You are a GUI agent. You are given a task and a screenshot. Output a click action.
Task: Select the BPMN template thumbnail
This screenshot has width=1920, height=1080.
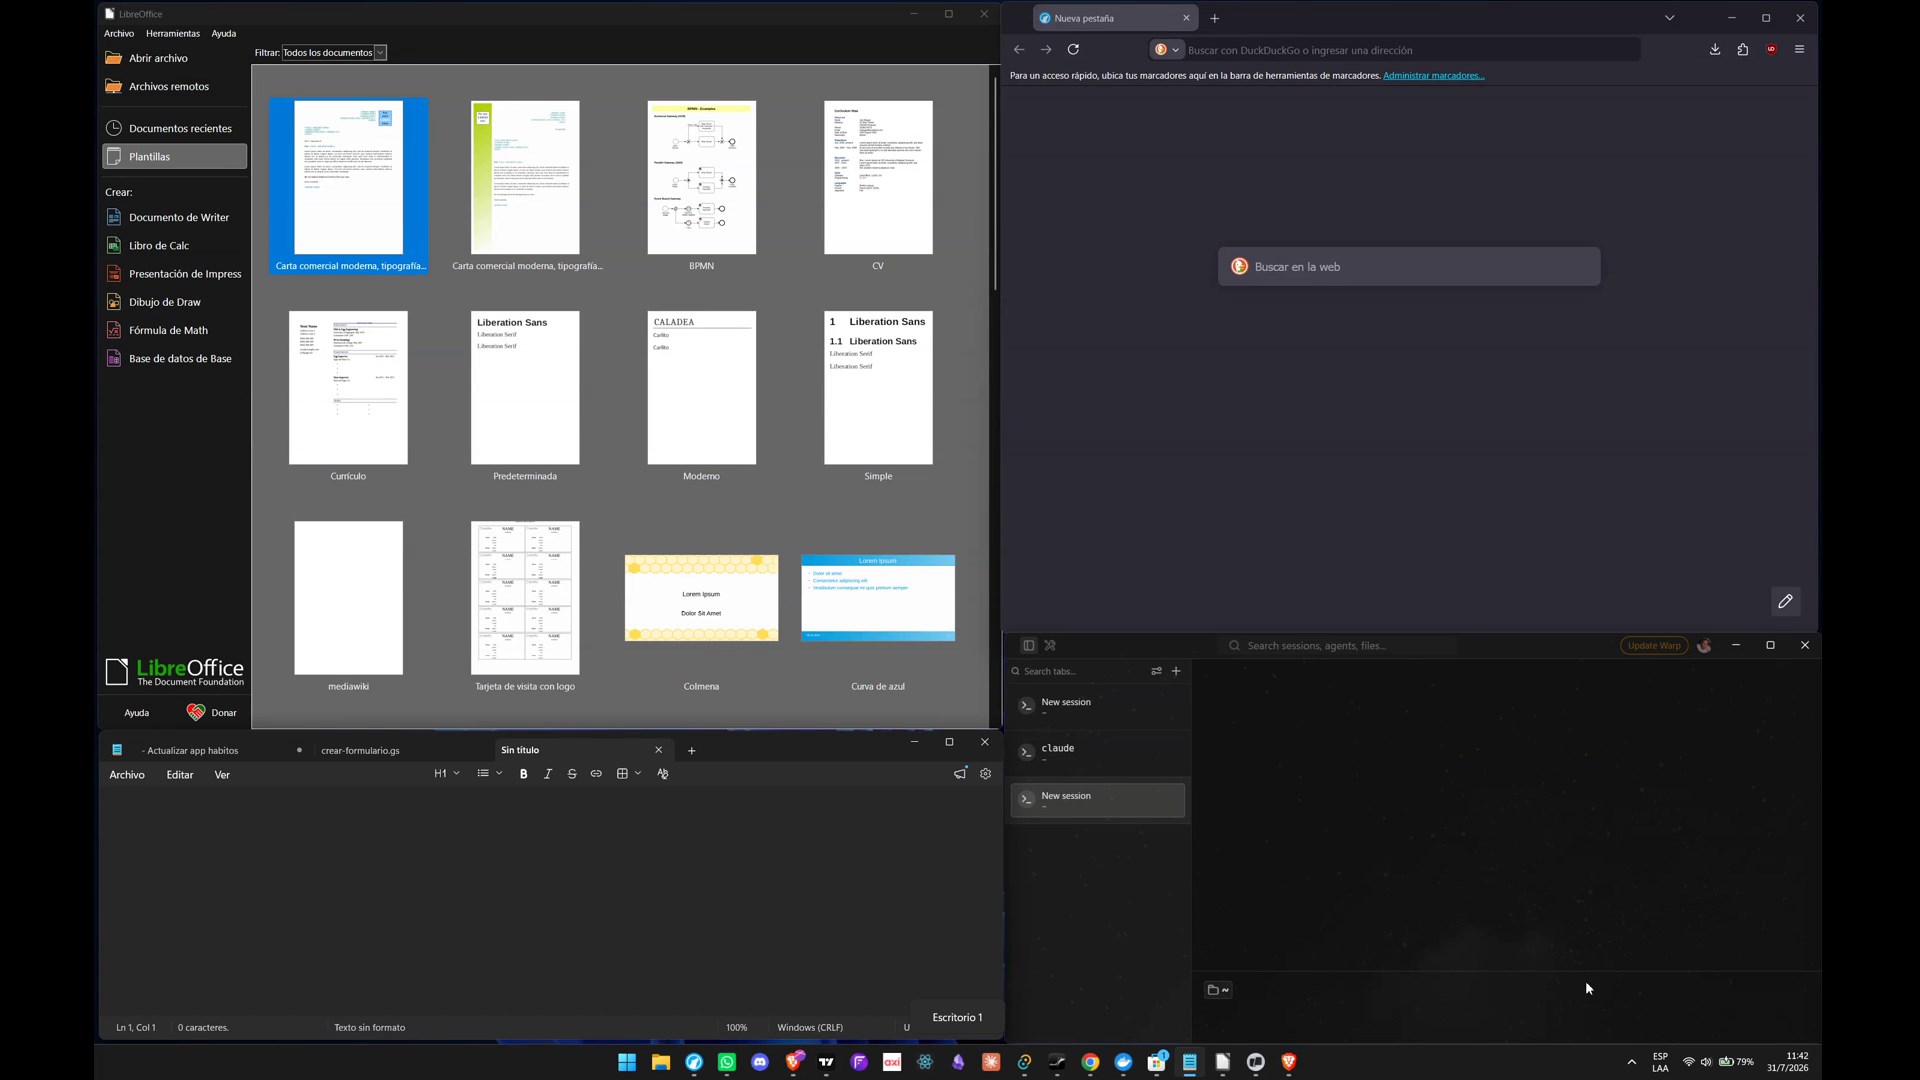(x=701, y=177)
